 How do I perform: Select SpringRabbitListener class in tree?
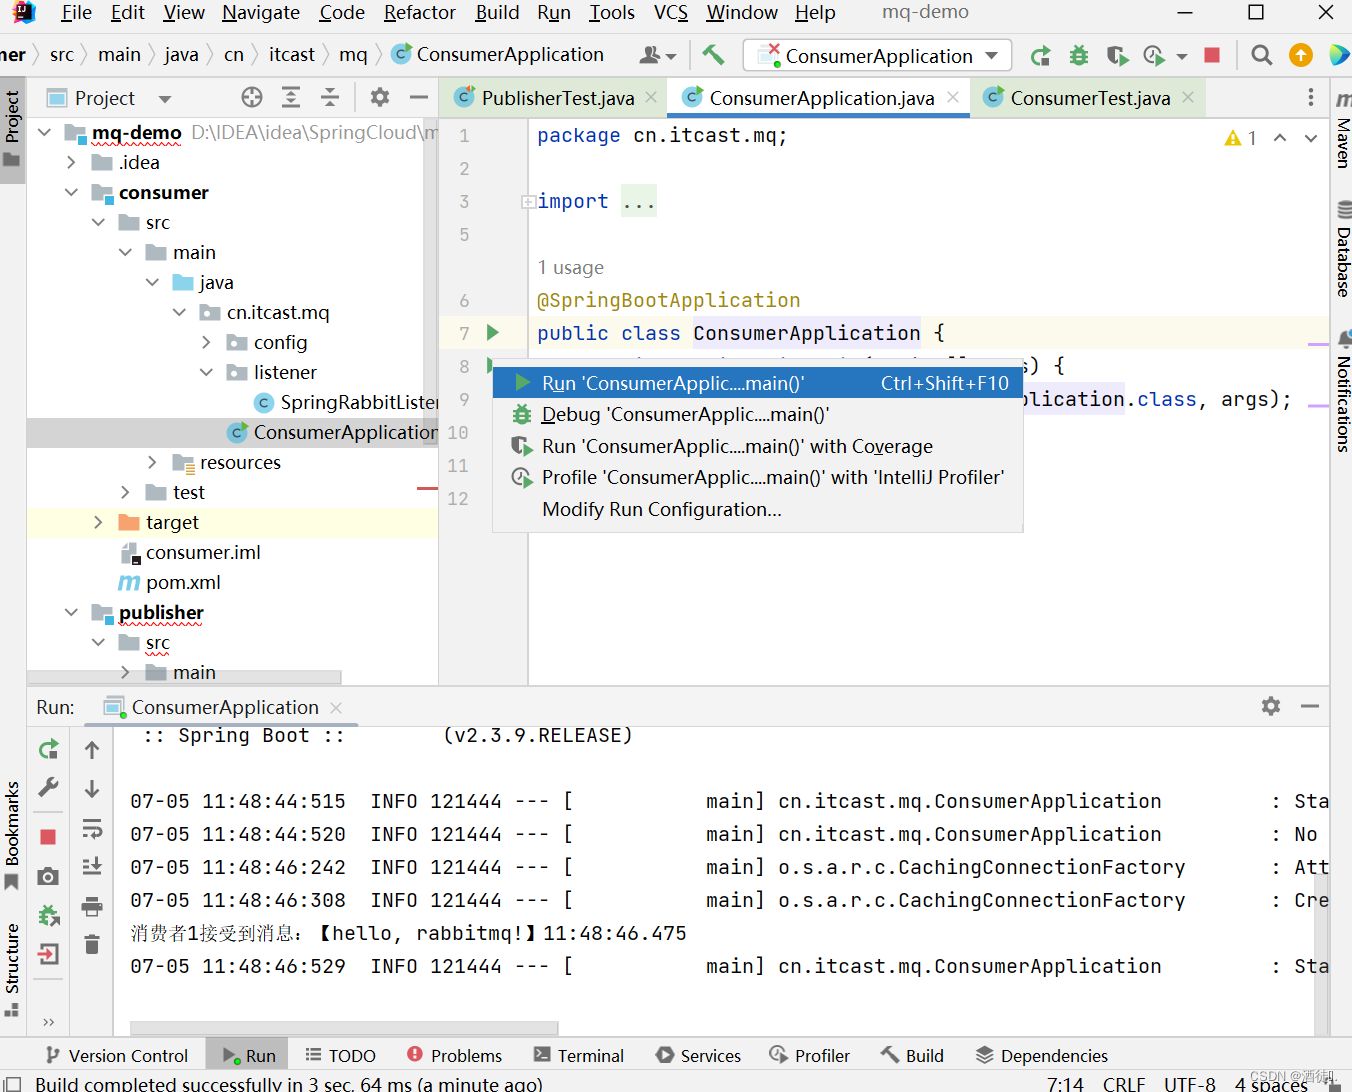[x=346, y=402]
